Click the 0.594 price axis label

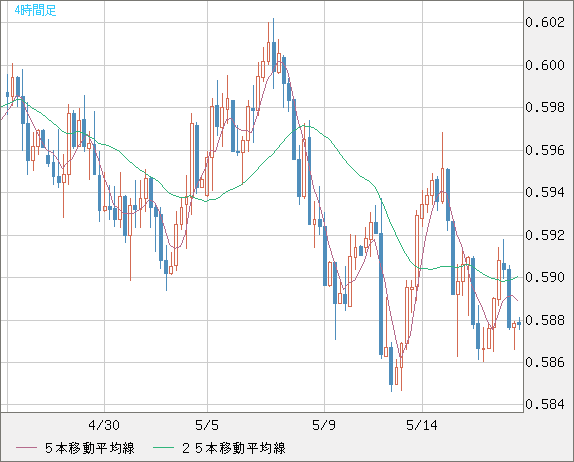545,192
